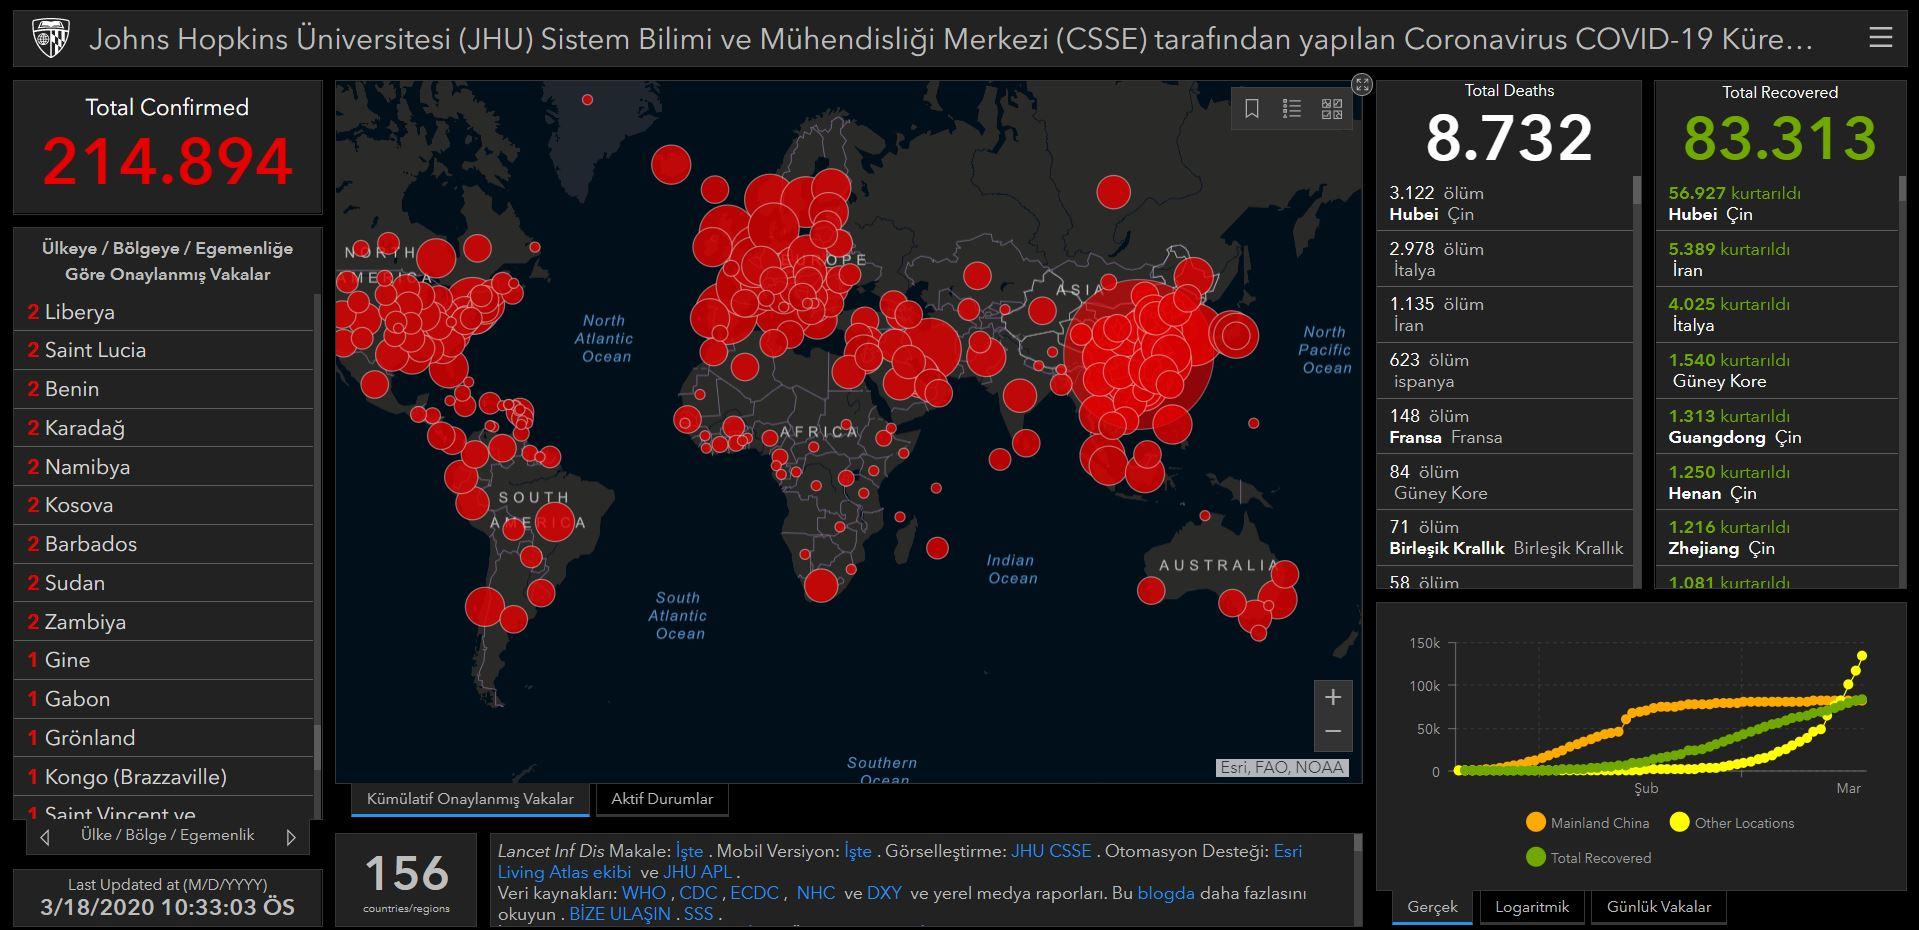
Task: Open the map bookmarks icon
Action: [x=1251, y=109]
